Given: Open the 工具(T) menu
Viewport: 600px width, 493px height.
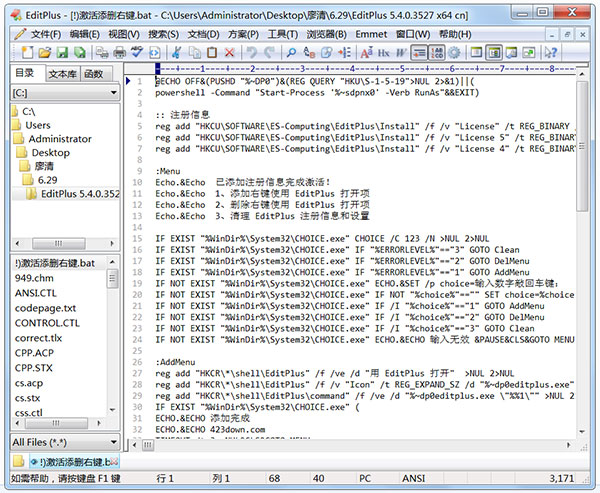Looking at the screenshot, I should (x=283, y=34).
